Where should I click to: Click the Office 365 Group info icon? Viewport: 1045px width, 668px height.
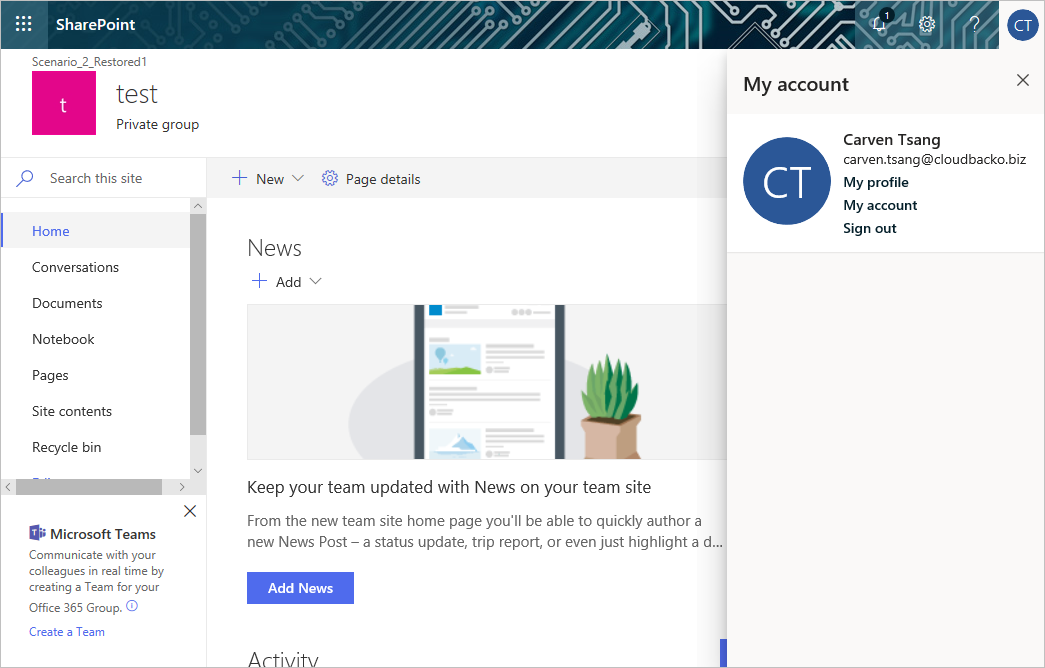[x=132, y=606]
